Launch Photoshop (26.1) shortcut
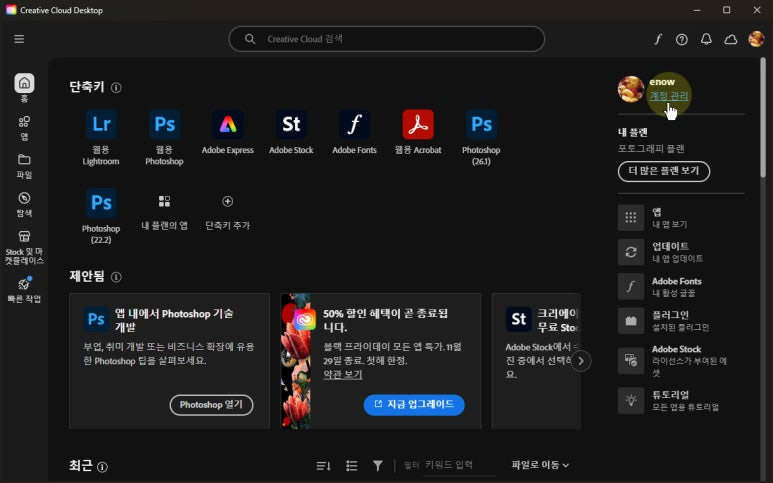 tap(481, 138)
